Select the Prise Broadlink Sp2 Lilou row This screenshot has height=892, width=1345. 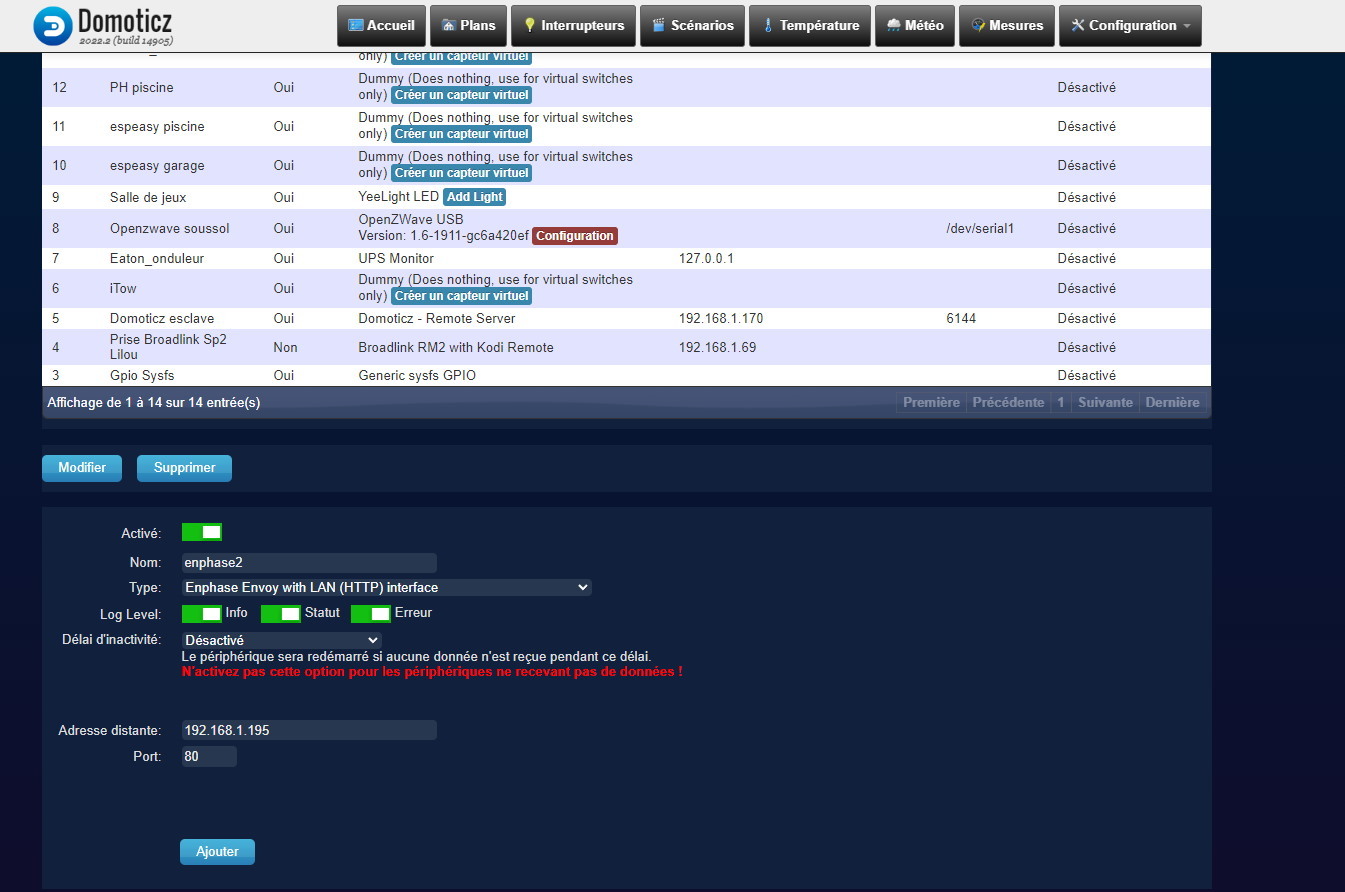tap(626, 347)
